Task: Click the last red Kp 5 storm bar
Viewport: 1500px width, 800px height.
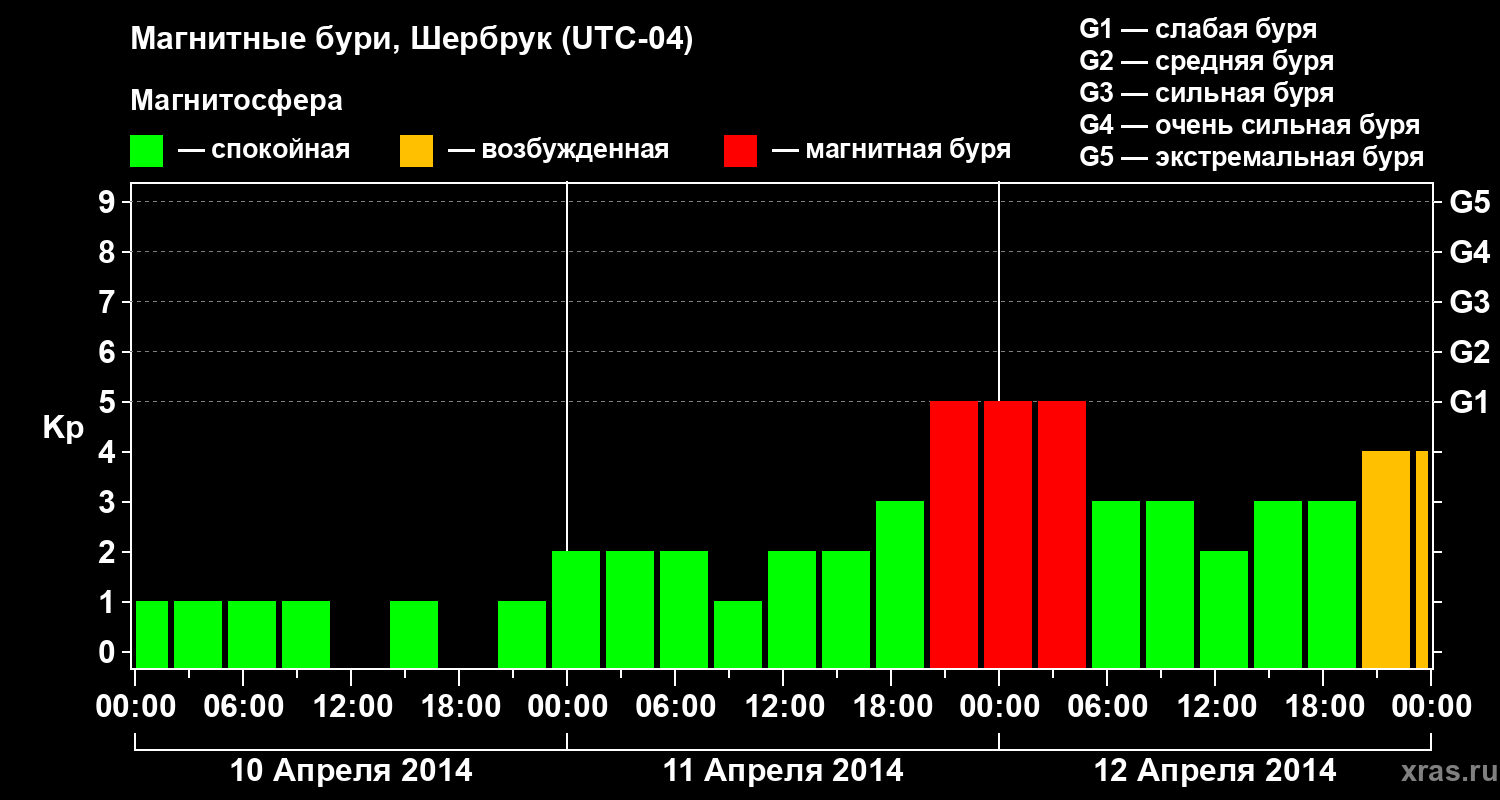Action: point(1062,535)
